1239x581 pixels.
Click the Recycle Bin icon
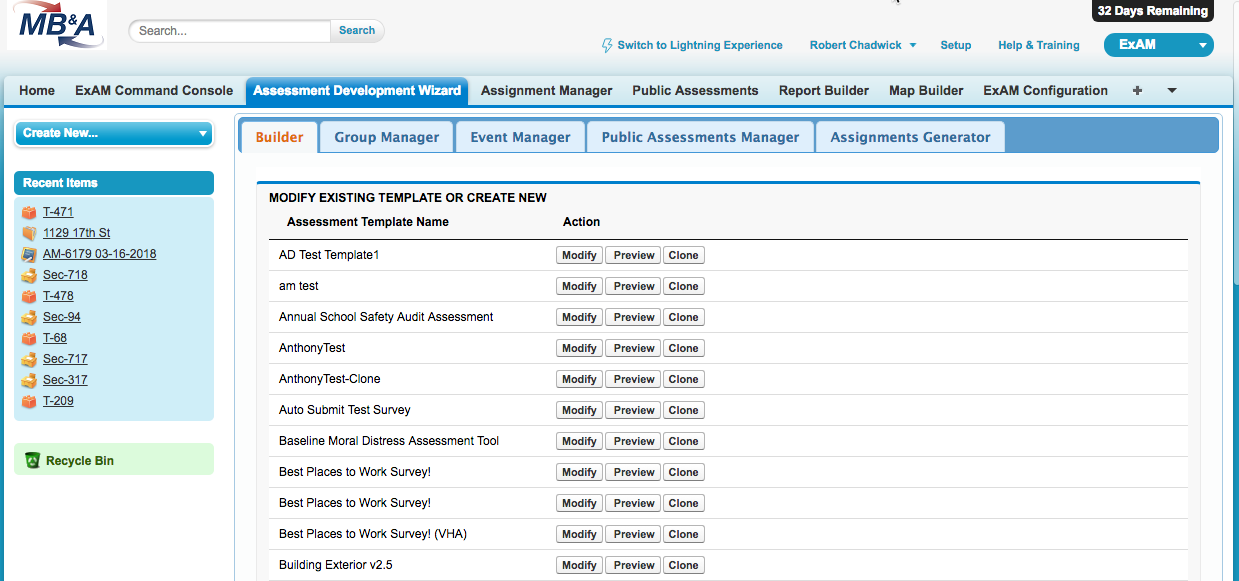pyautogui.click(x=32, y=461)
